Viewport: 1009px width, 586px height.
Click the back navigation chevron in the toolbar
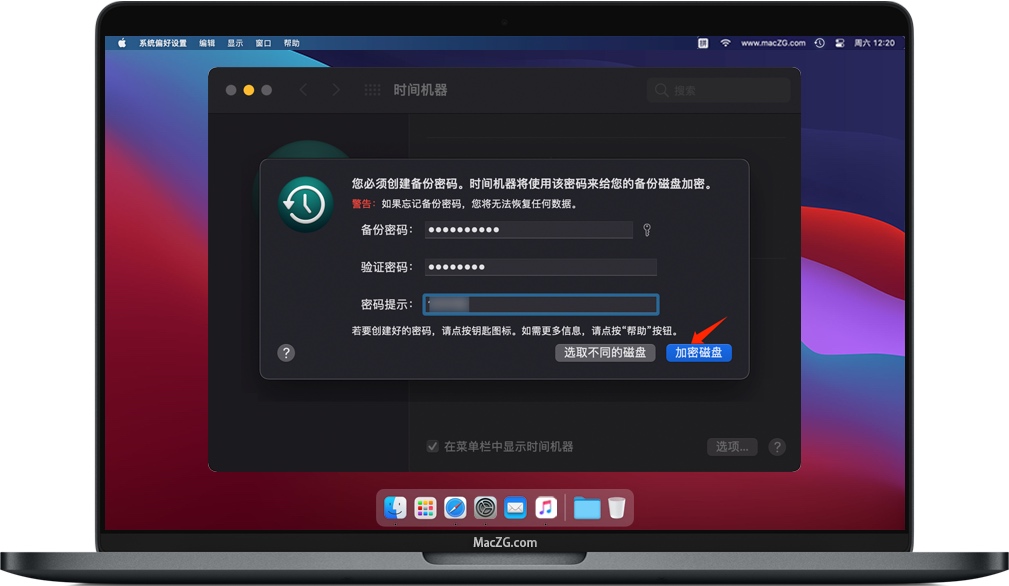coord(303,89)
